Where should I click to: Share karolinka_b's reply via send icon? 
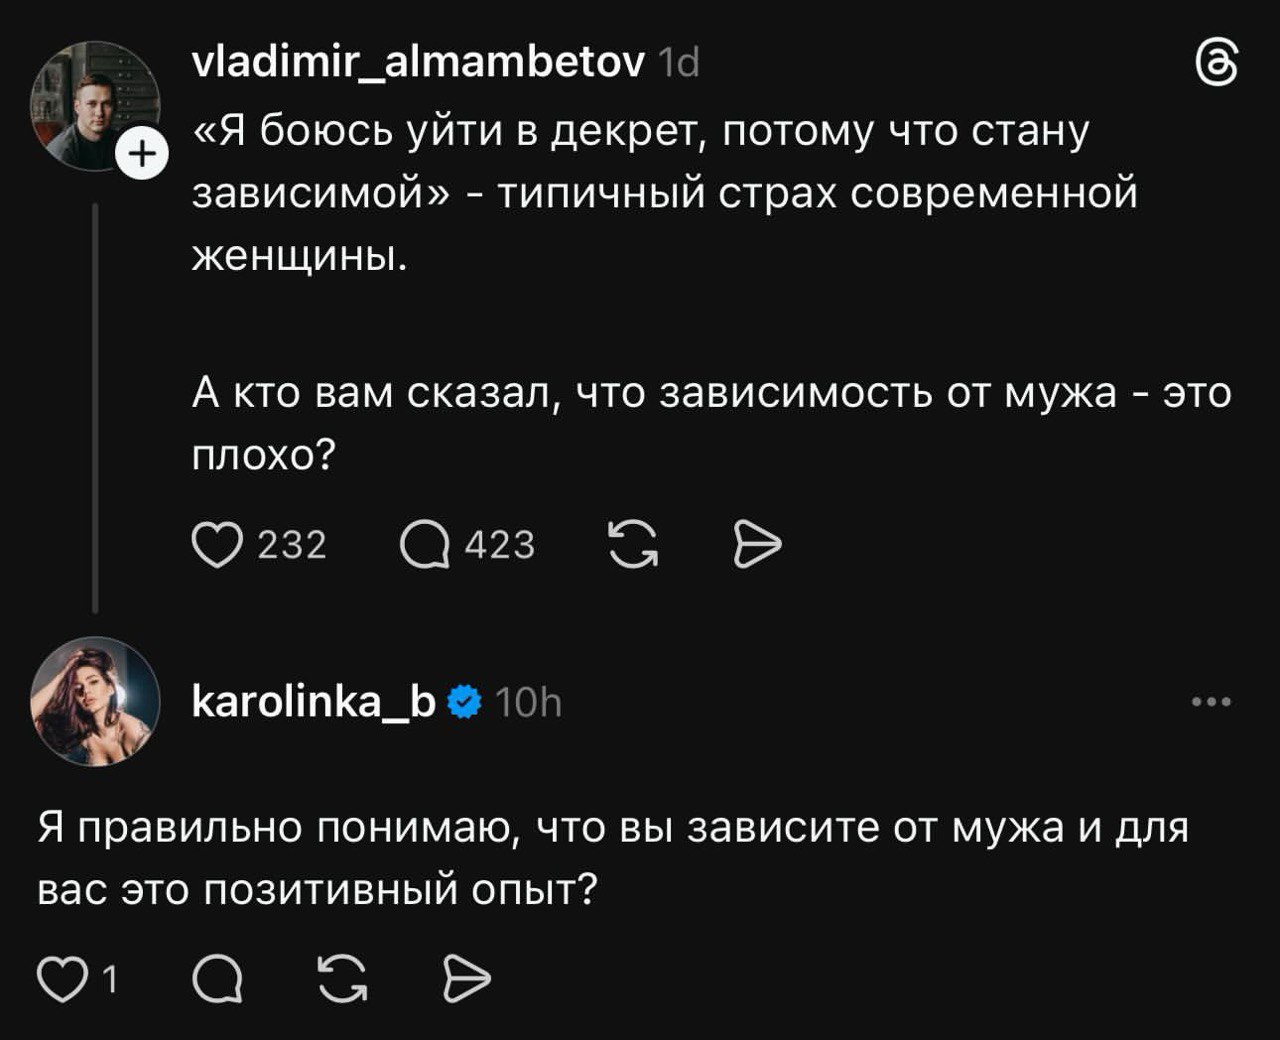(466, 980)
